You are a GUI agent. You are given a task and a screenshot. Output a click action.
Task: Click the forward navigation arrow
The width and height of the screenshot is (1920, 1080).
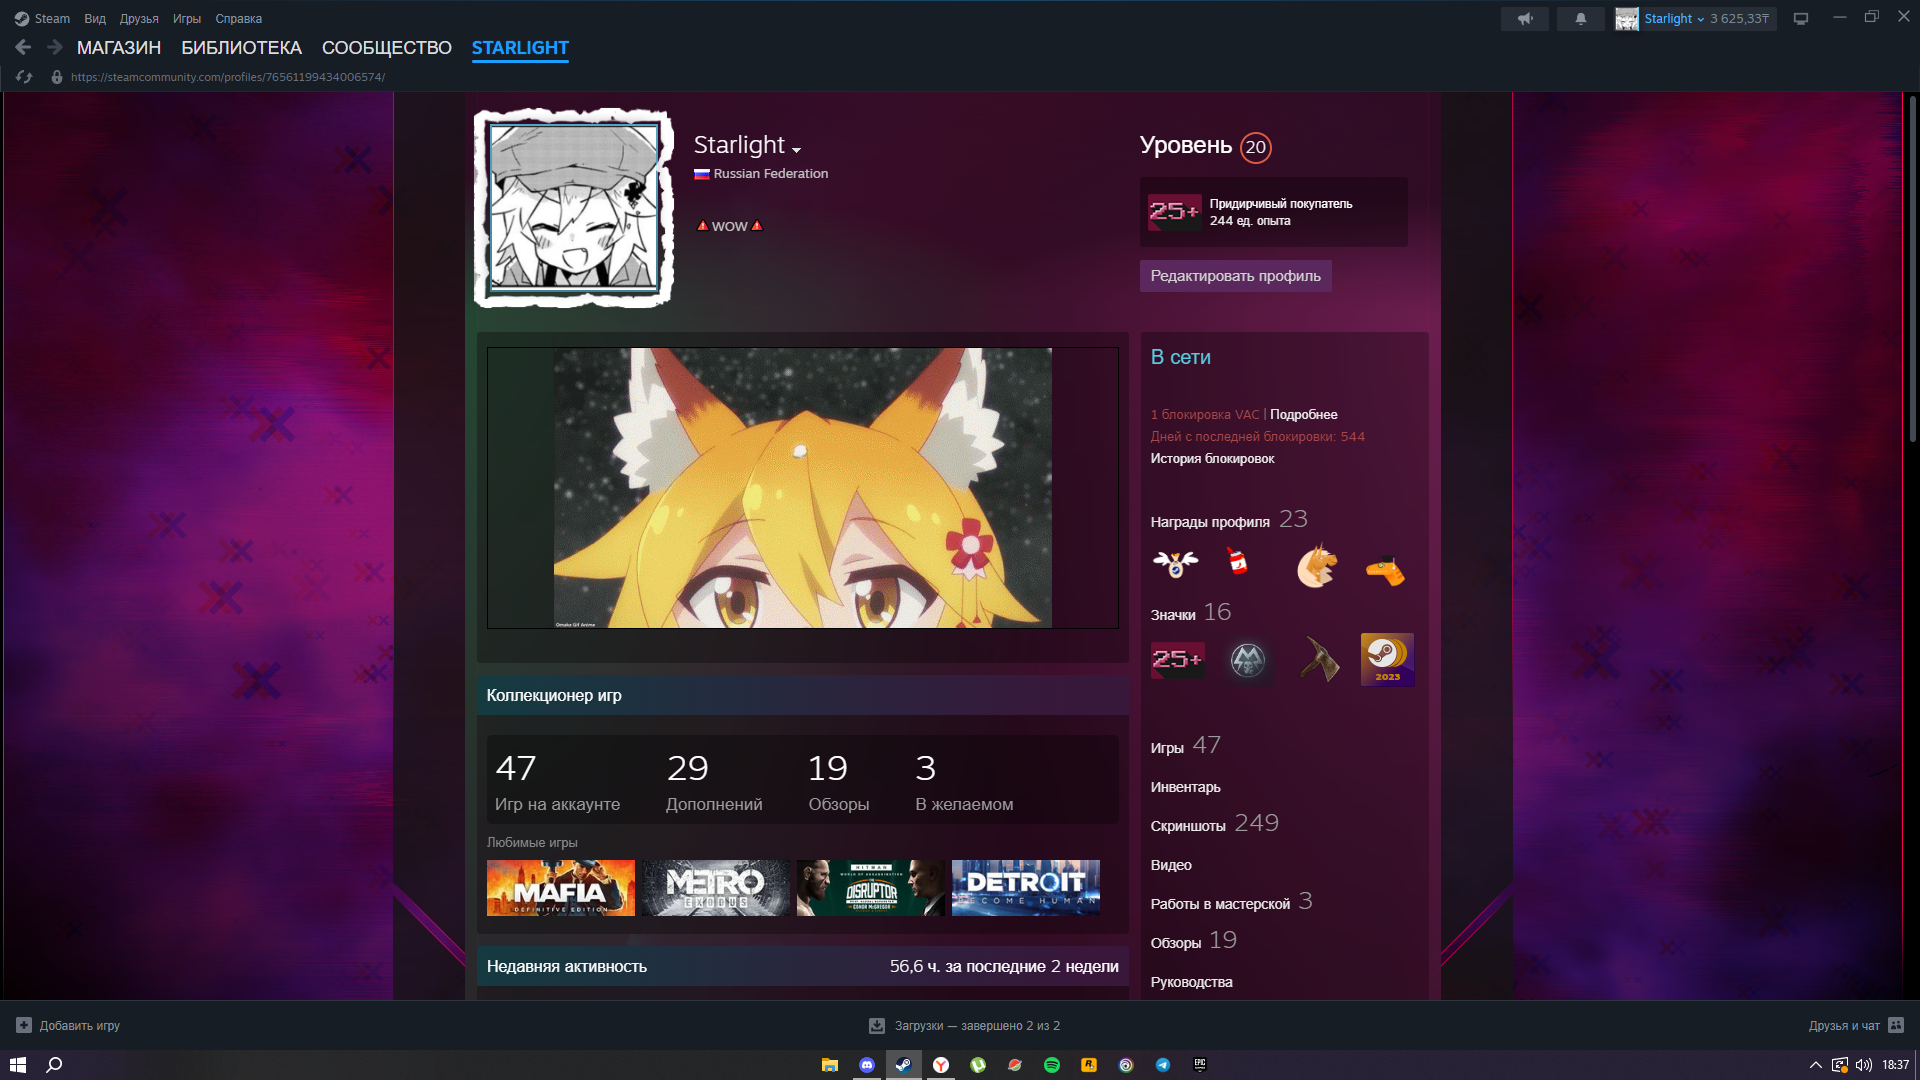click(55, 47)
